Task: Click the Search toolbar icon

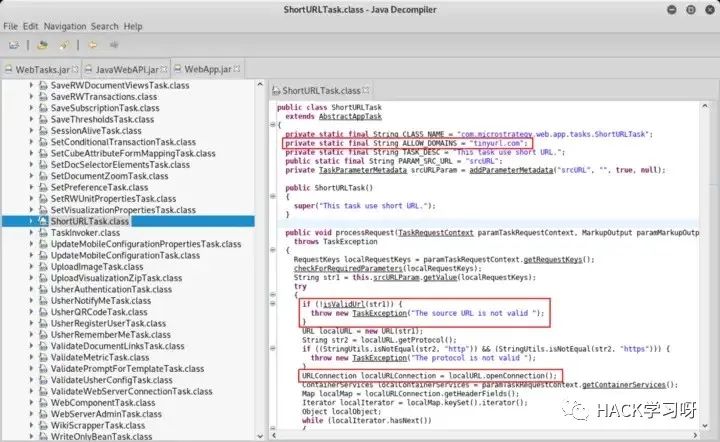Action: pos(63,45)
